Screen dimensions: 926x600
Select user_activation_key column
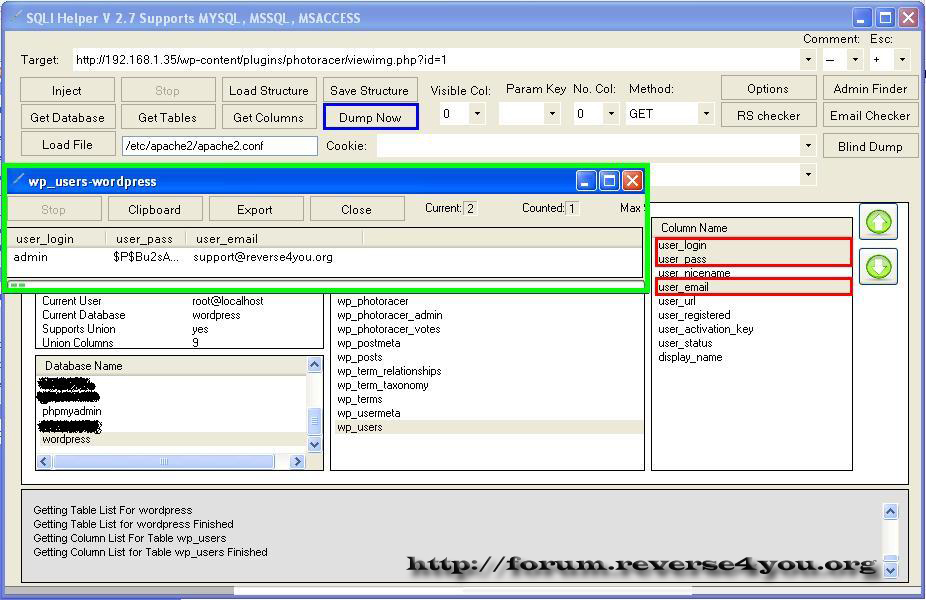(752, 329)
